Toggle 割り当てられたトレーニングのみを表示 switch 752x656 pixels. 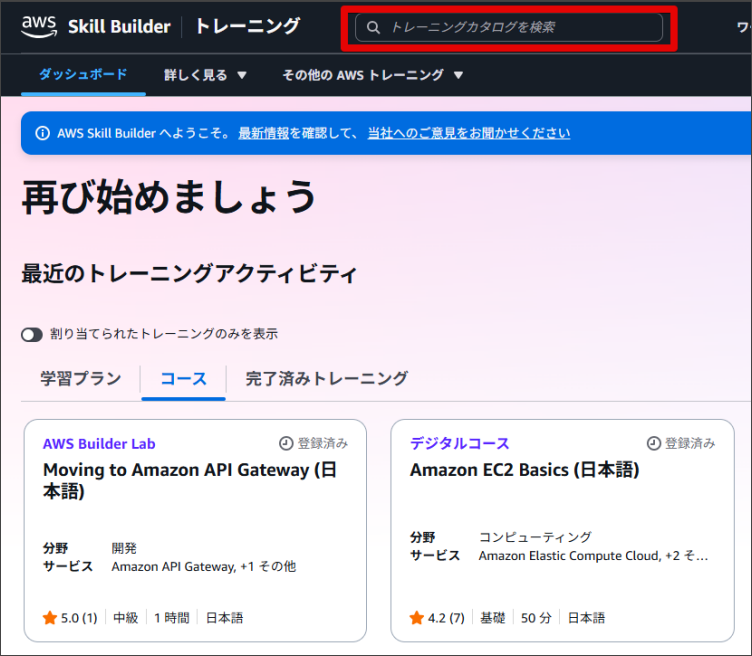pyautogui.click(x=32, y=334)
